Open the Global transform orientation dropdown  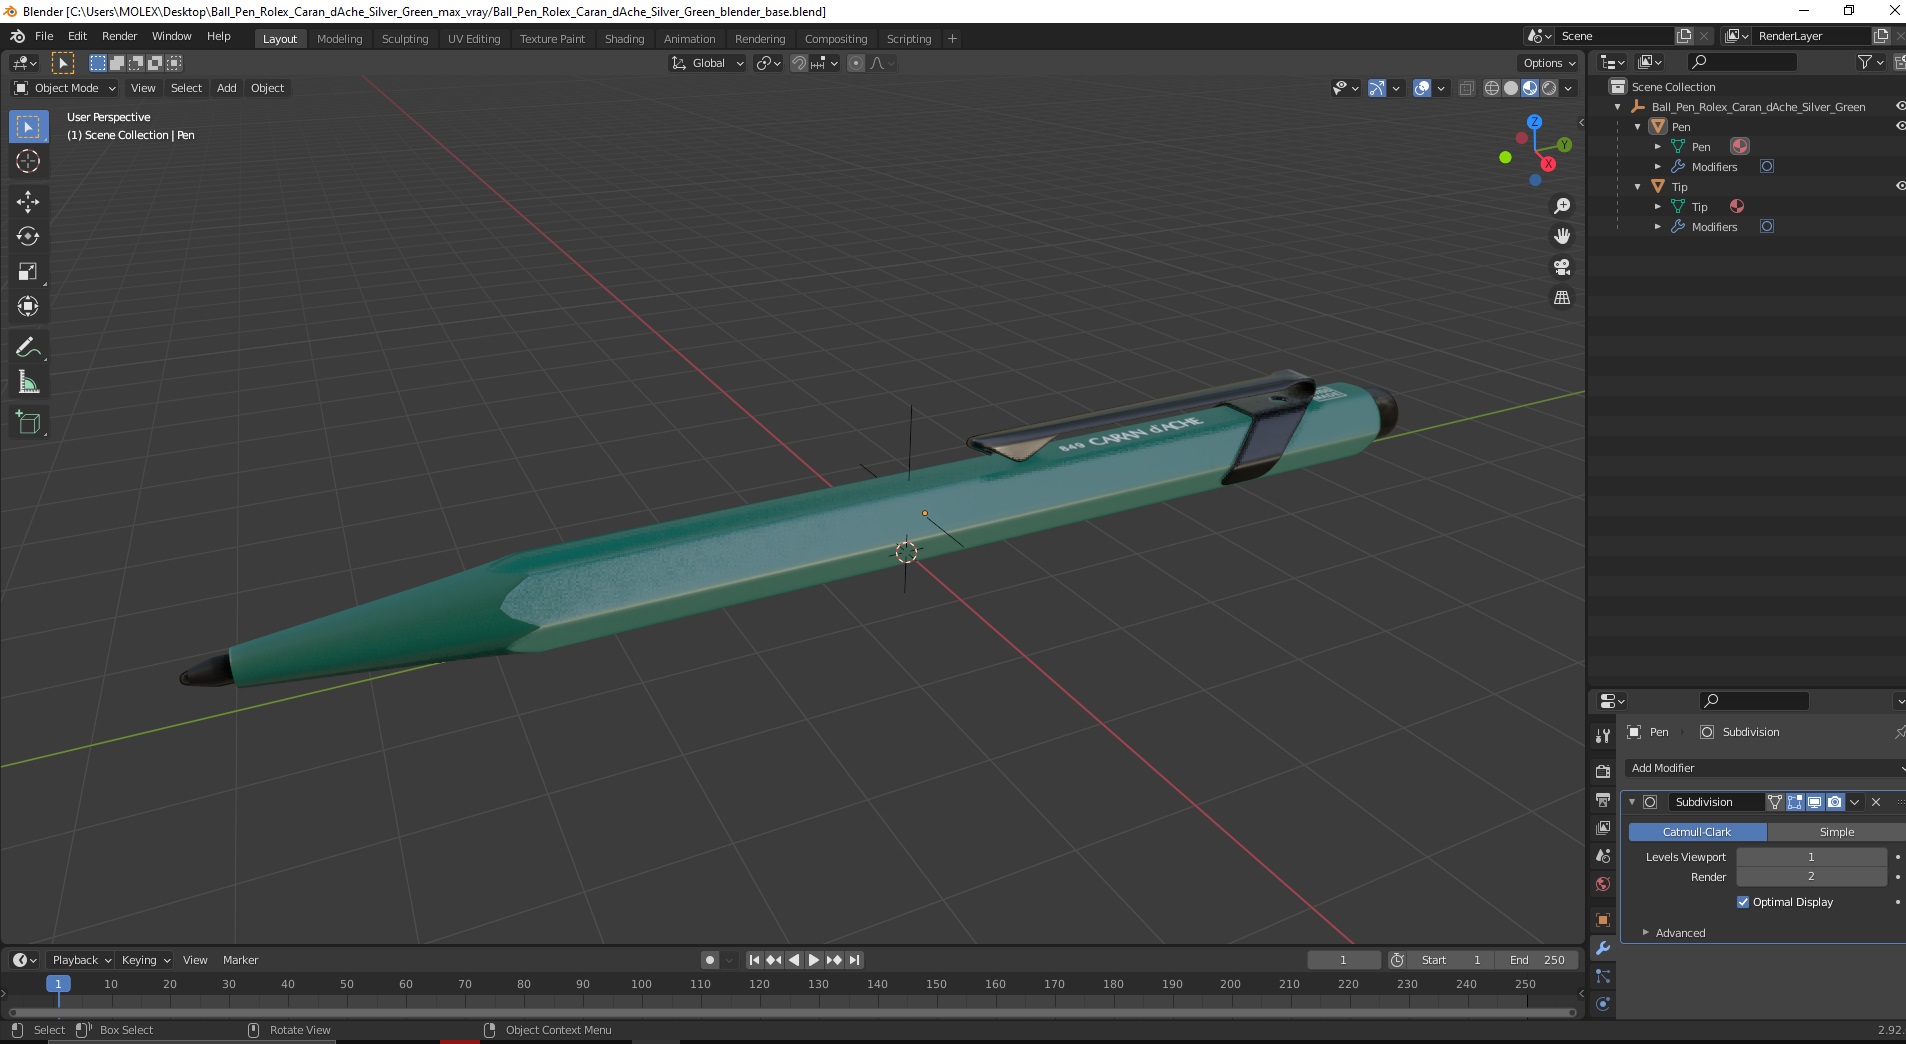[x=708, y=63]
